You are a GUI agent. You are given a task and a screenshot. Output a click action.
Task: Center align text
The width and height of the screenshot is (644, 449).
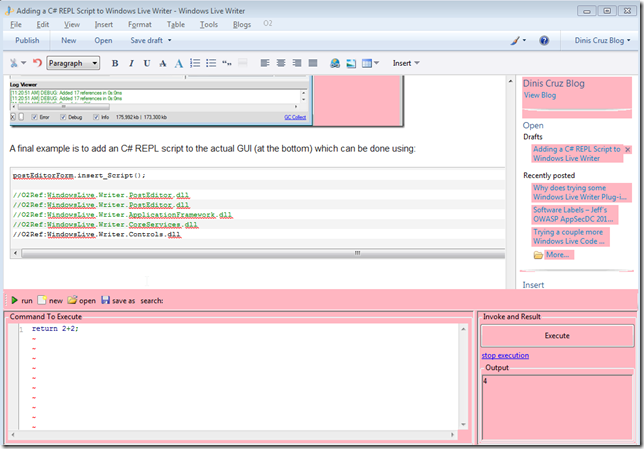[281, 63]
